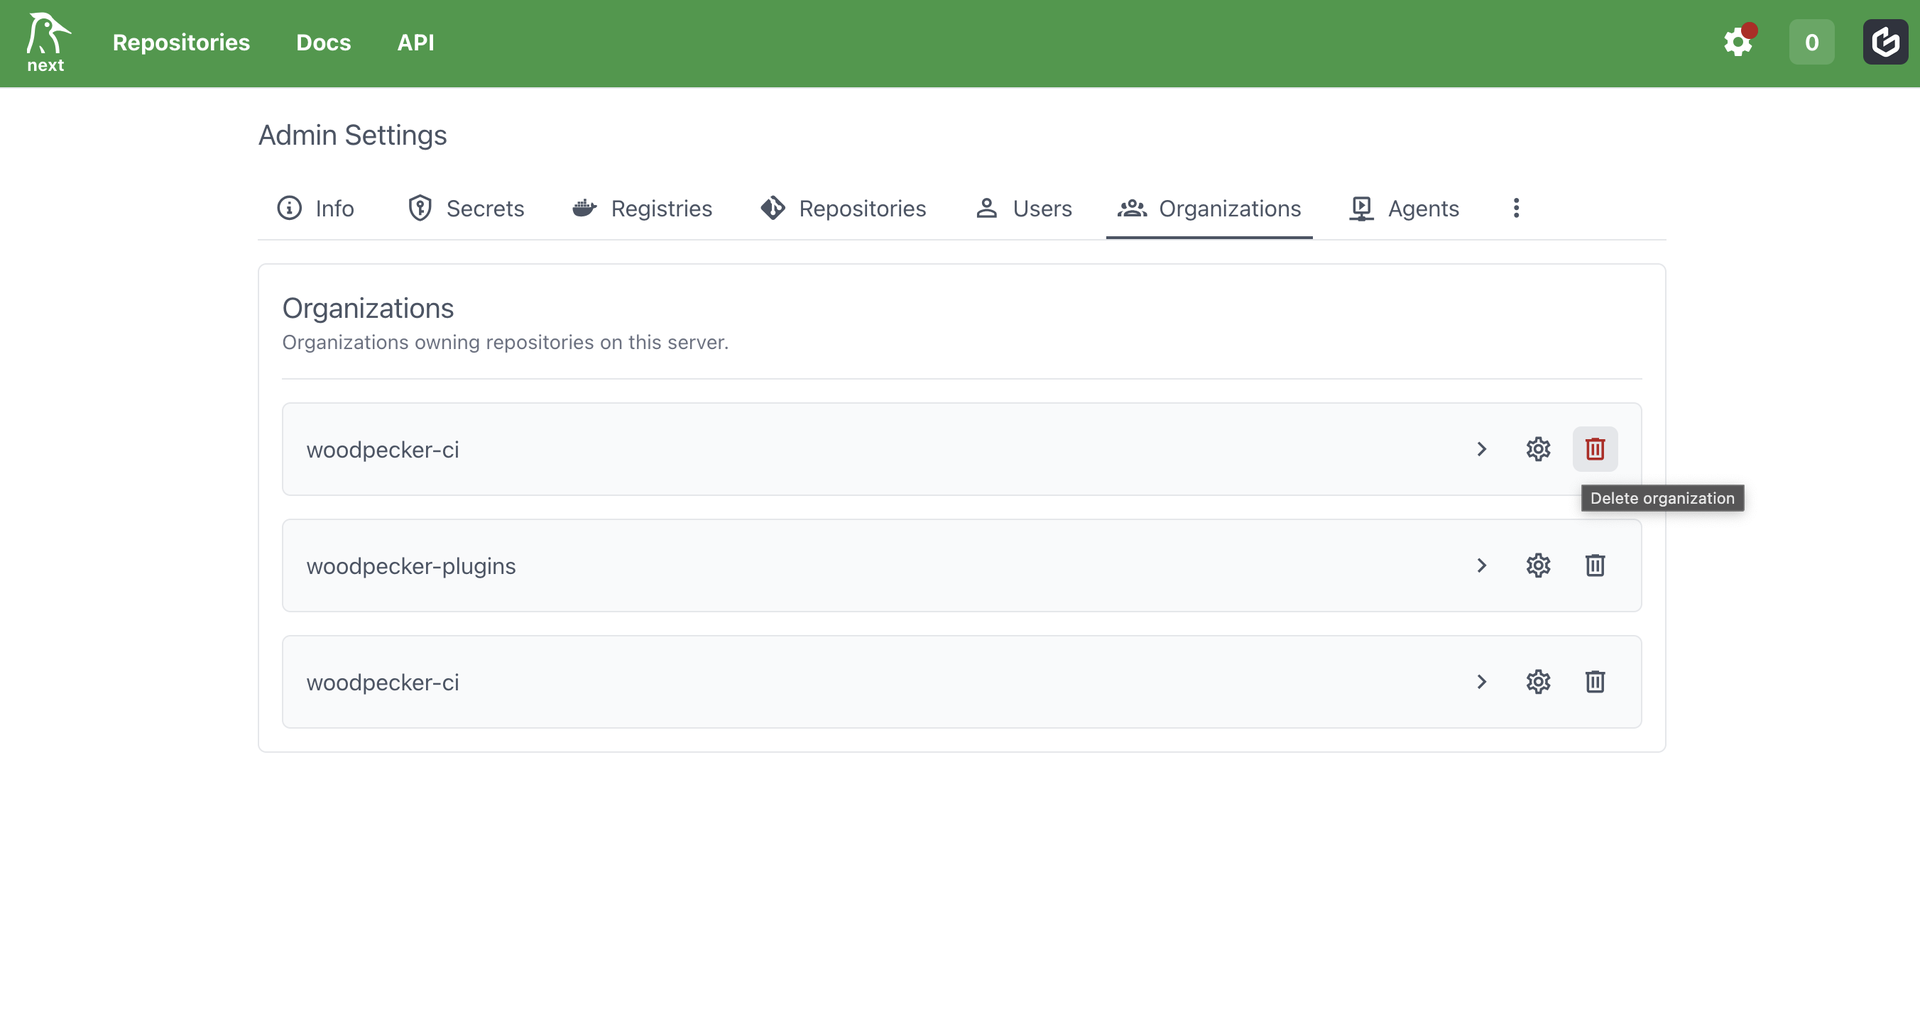This screenshot has width=1920, height=1016.
Task: Click the "Organizations owning repositories on this server." description
Action: pos(505,342)
